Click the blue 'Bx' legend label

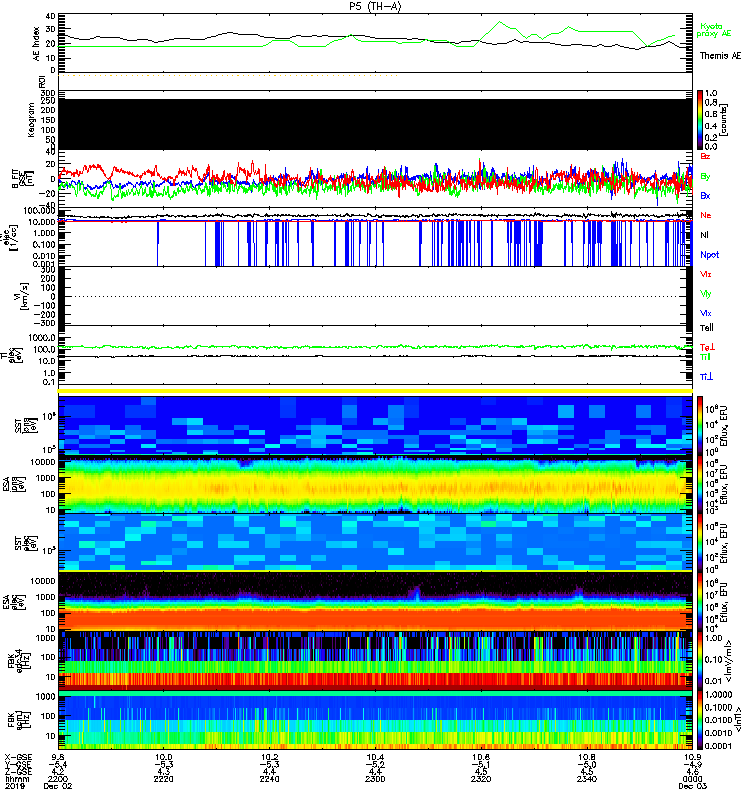(705, 195)
